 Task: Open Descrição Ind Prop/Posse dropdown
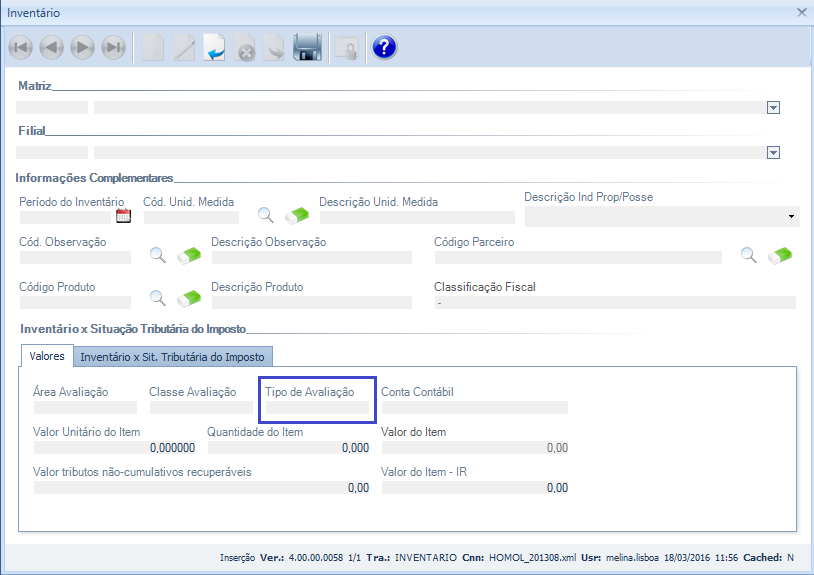791,216
